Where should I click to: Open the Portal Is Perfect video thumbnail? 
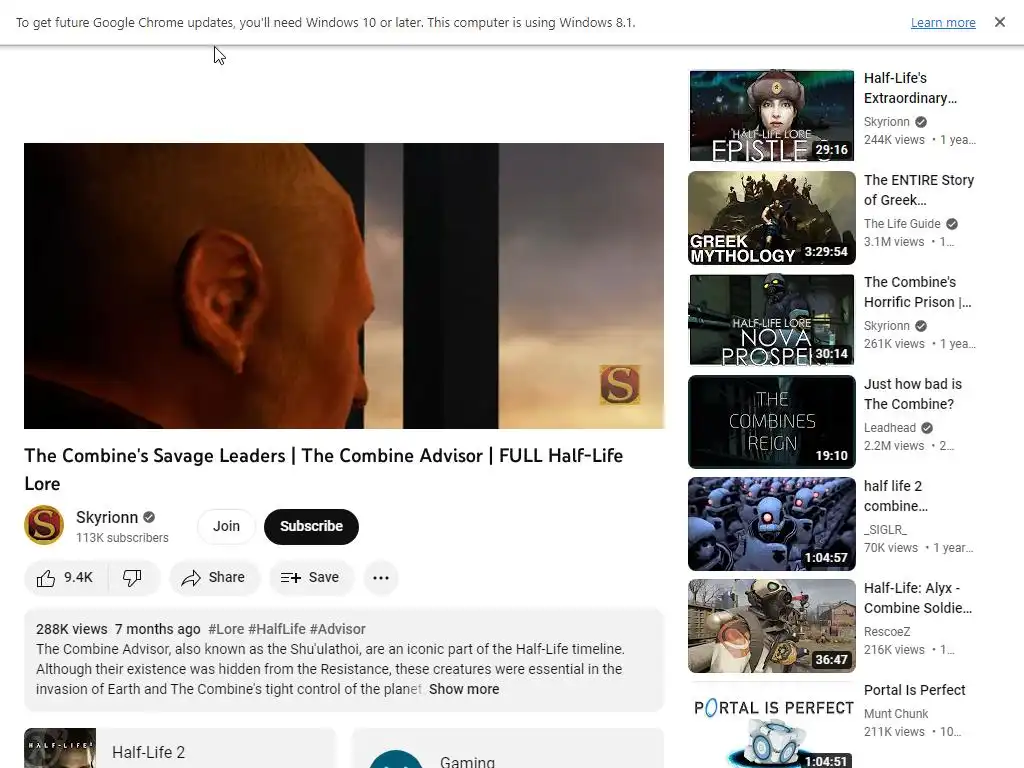[772, 726]
